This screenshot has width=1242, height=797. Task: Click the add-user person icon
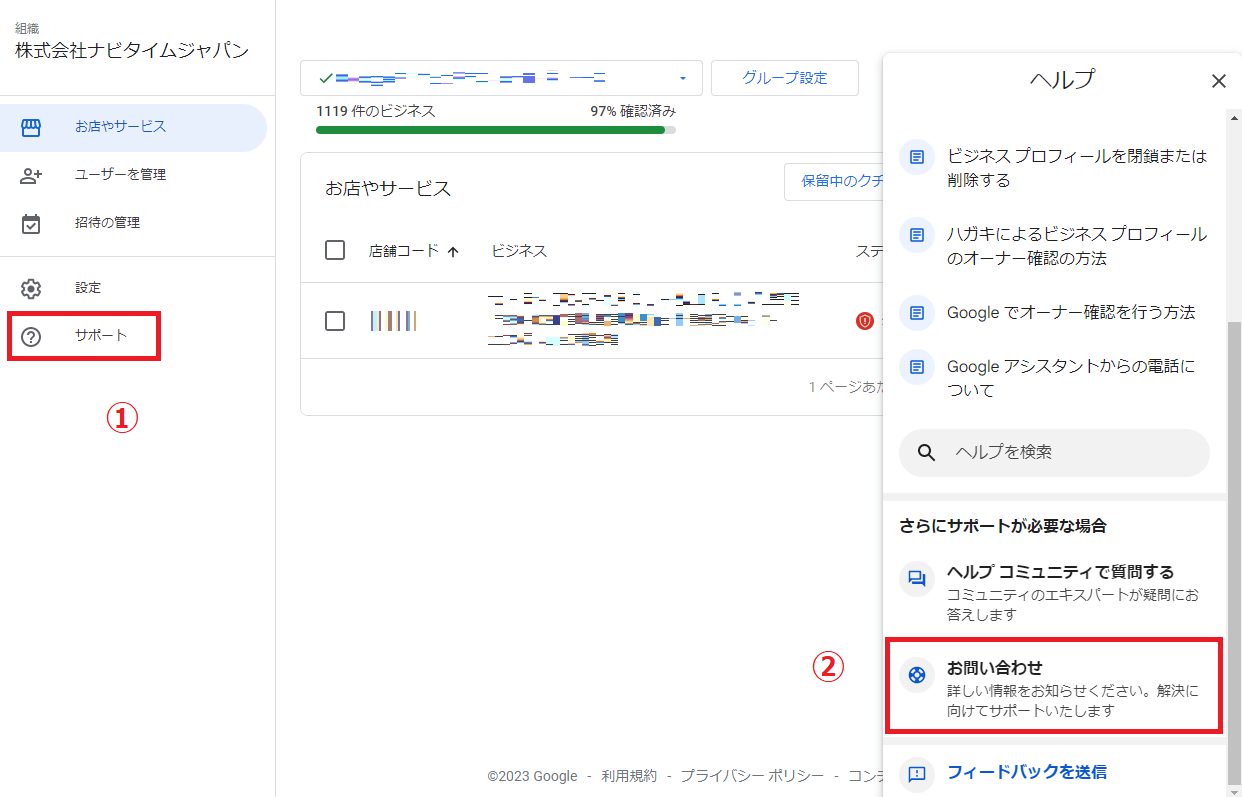[31, 175]
